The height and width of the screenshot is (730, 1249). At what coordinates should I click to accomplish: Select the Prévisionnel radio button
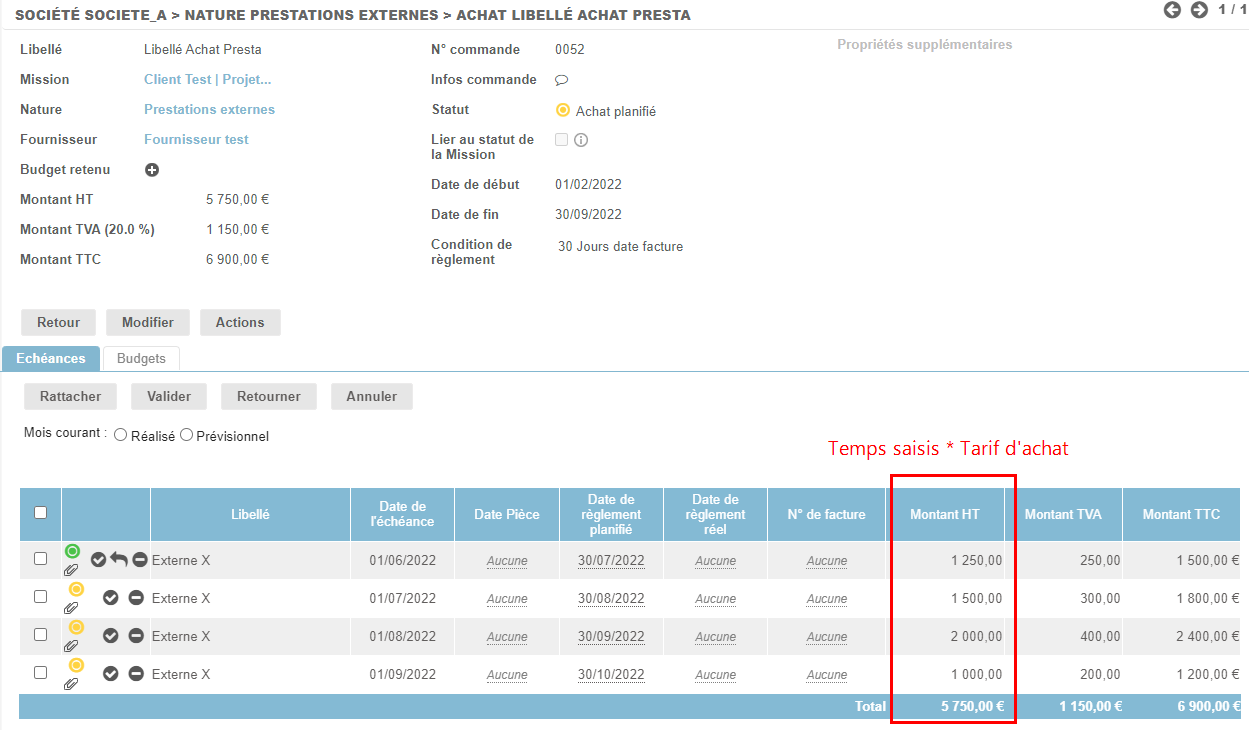tap(186, 436)
